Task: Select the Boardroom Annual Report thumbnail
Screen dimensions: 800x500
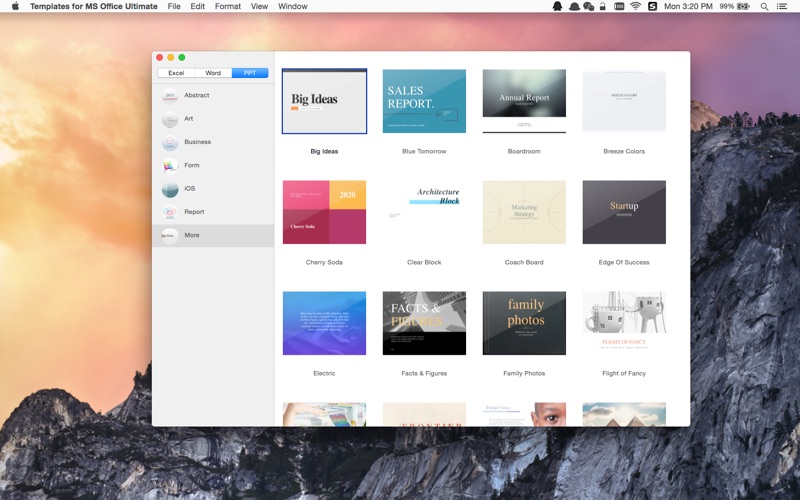Action: [524, 101]
